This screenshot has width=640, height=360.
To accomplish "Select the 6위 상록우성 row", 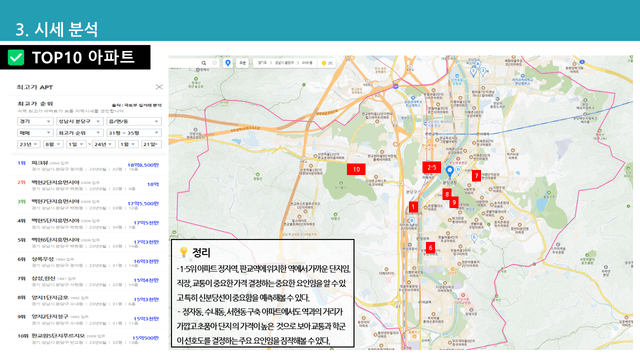I will click(x=88, y=261).
